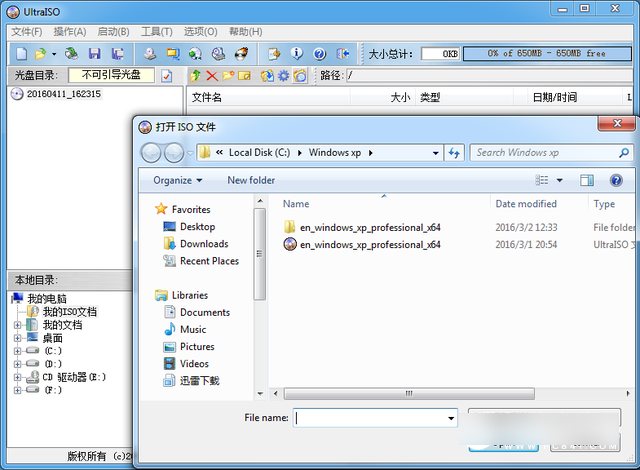The height and width of the screenshot is (470, 640).
Task: Click the New file icon in UltraISO toolbar
Action: [x=22, y=53]
